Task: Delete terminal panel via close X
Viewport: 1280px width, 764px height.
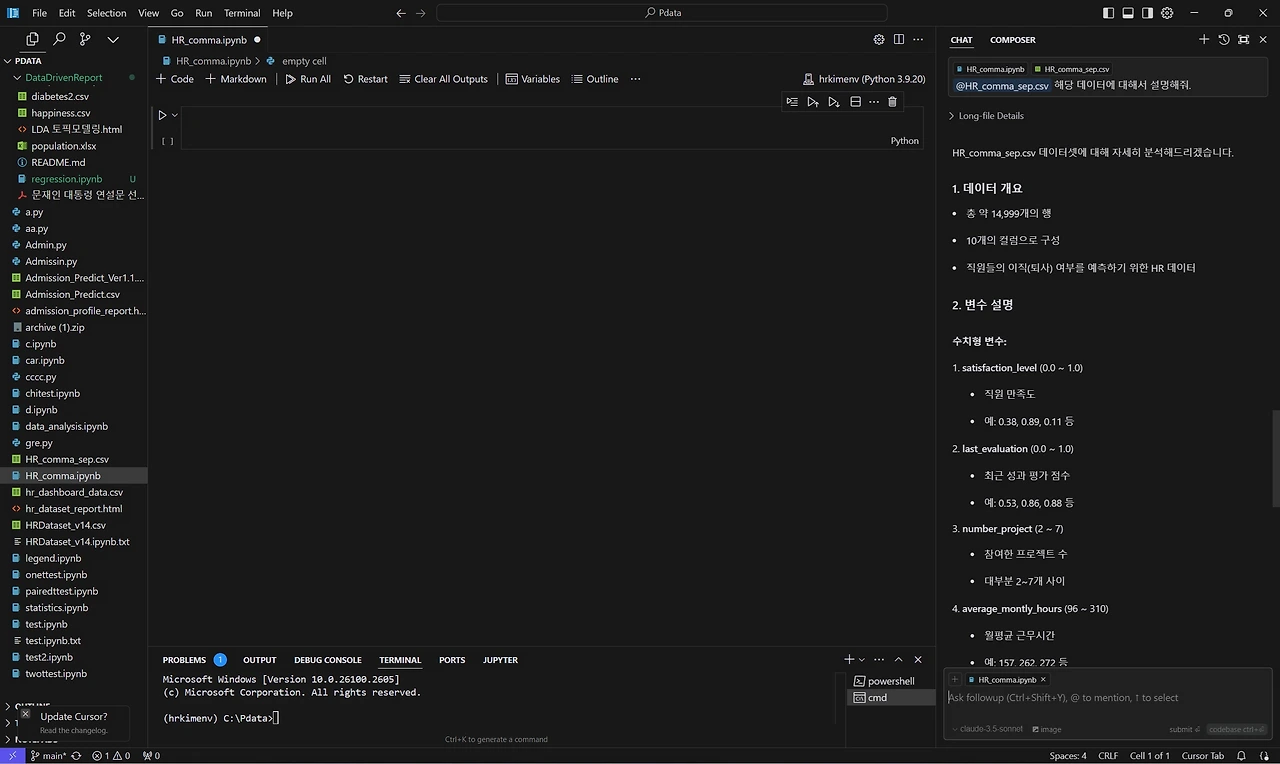Action: (x=918, y=660)
